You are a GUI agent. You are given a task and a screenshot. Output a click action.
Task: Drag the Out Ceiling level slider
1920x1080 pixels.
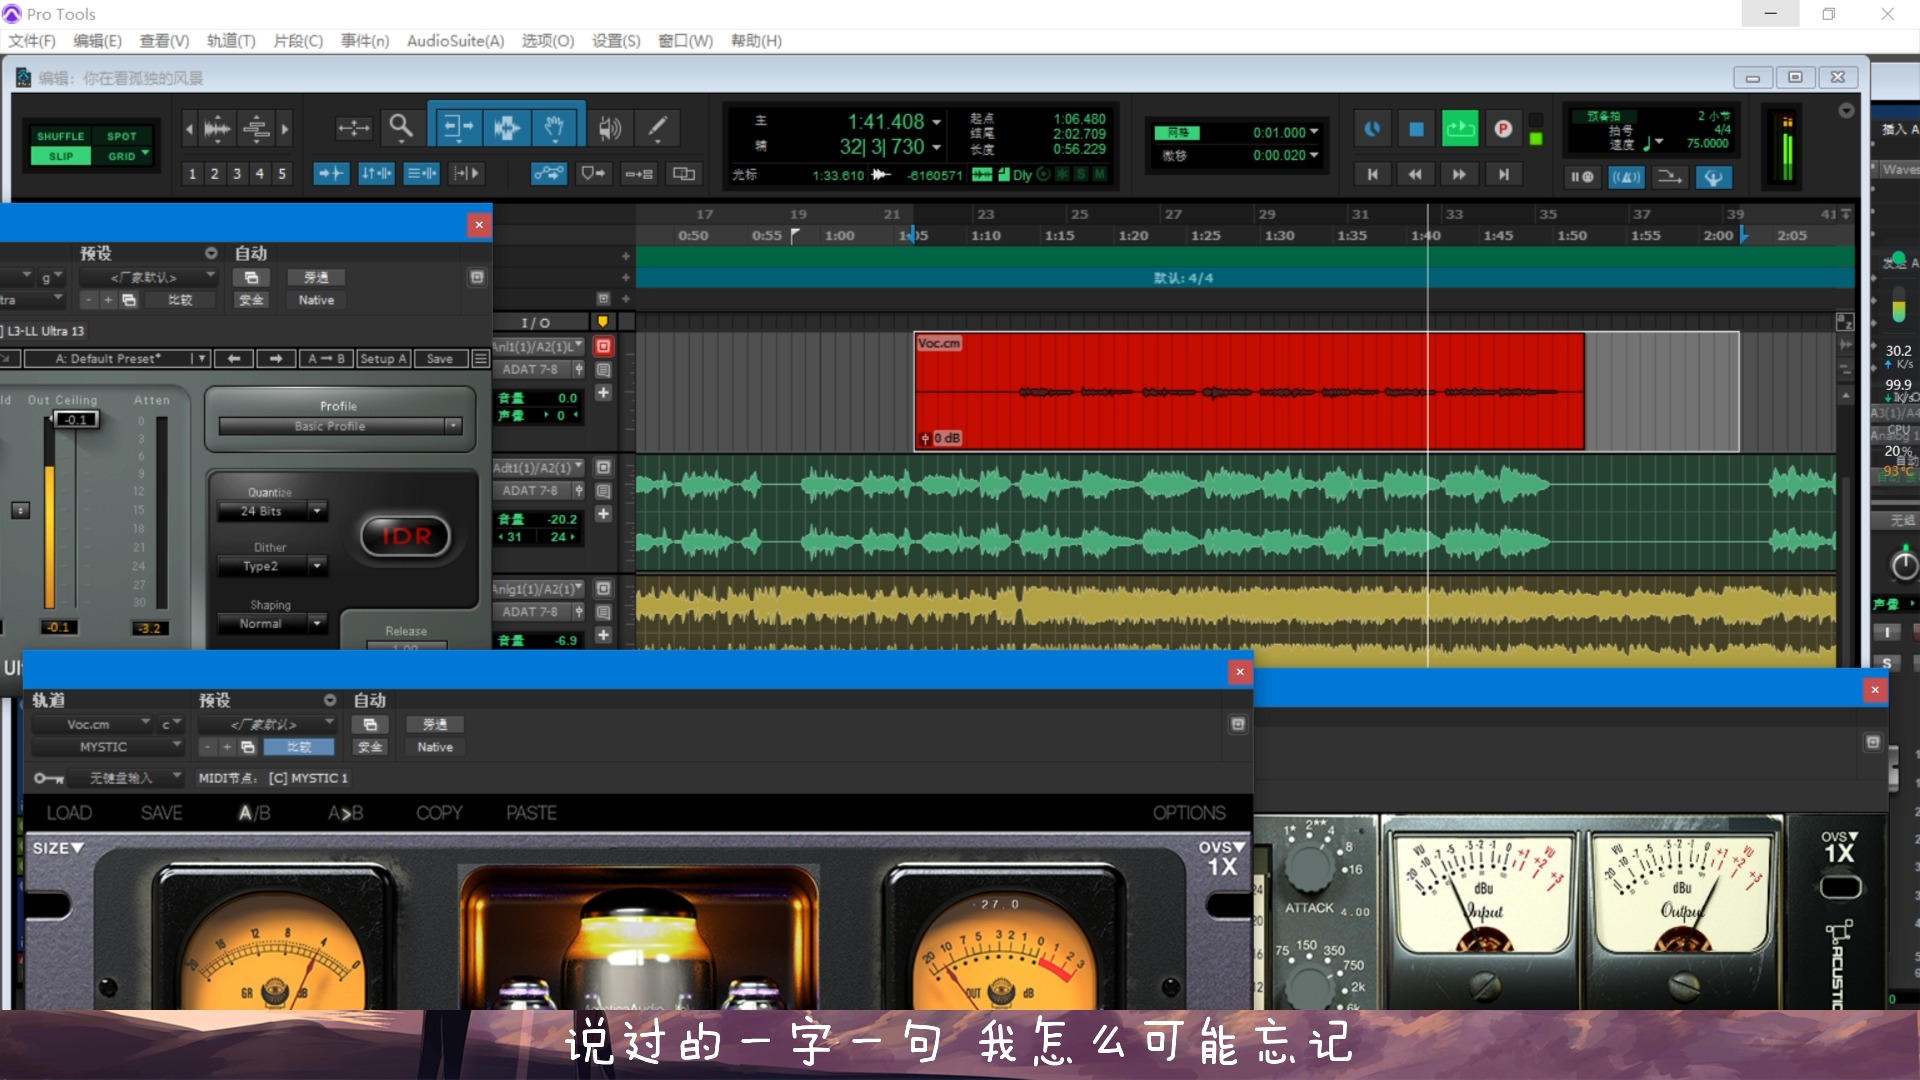click(x=73, y=419)
